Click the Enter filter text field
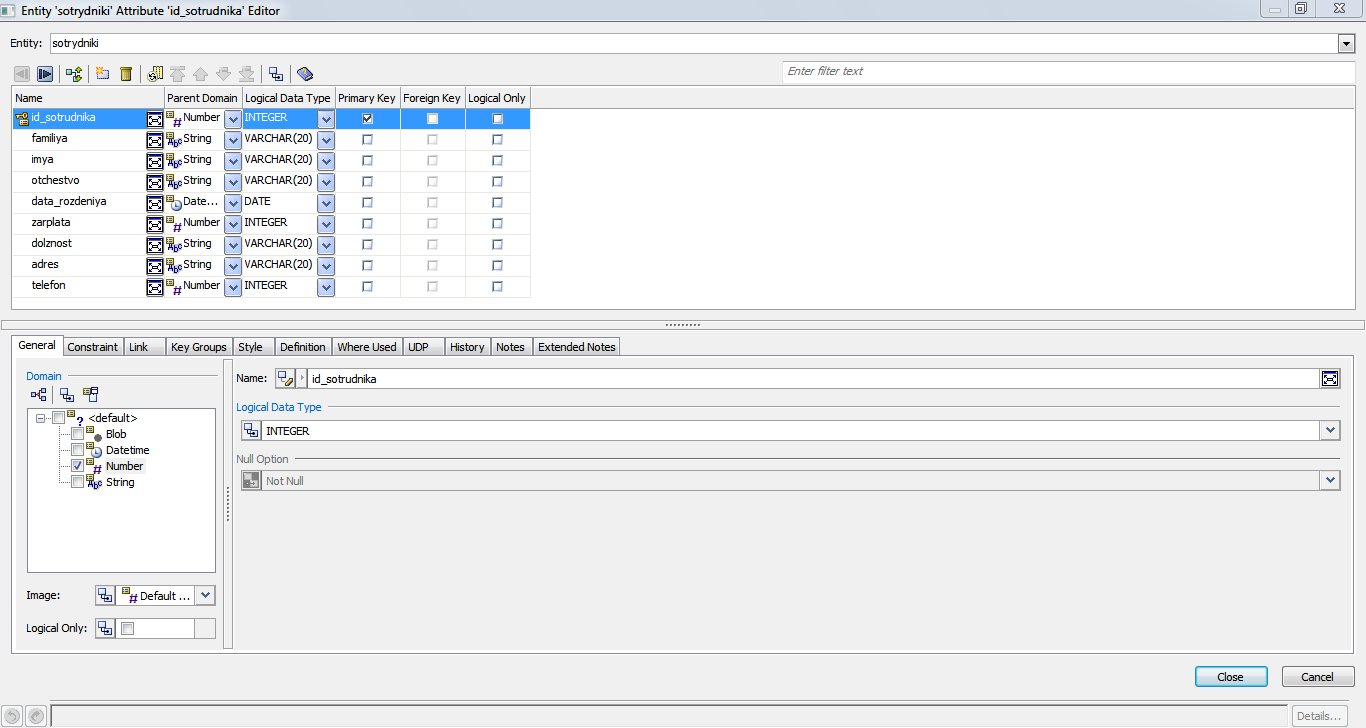Screen dimensions: 1366x728 click(x=1068, y=72)
